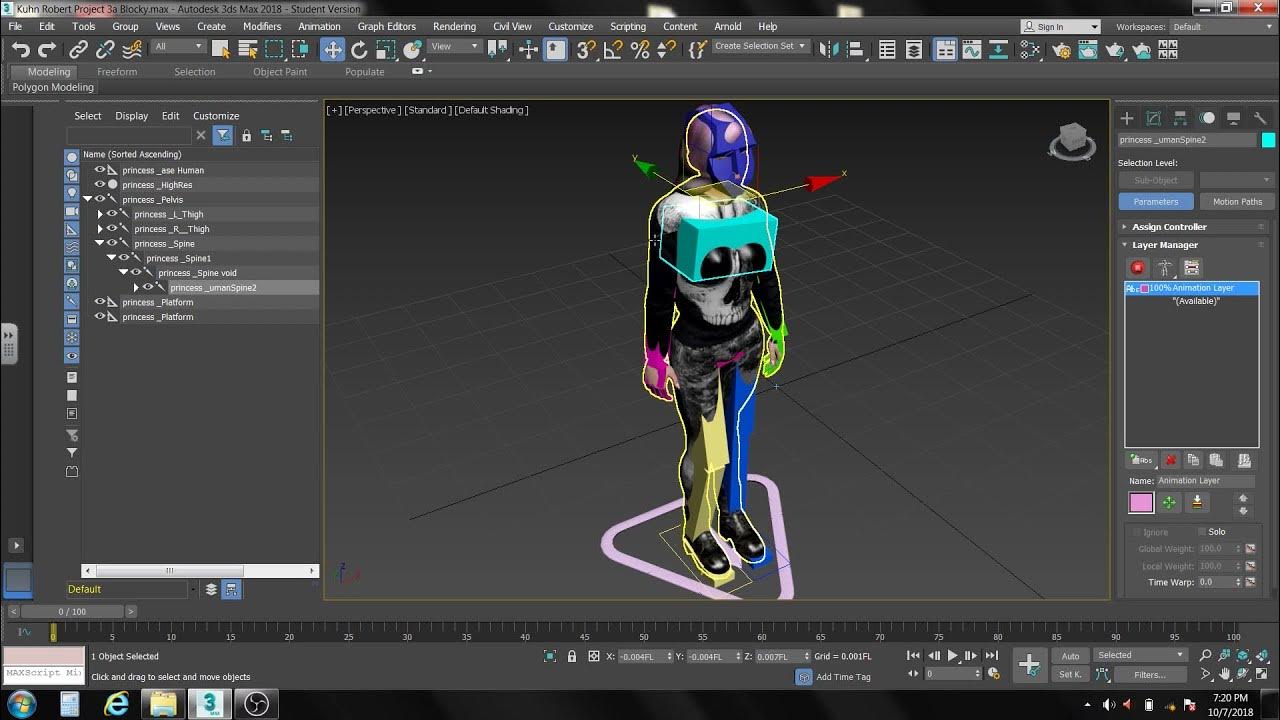Click the pink layer color swatch
This screenshot has width=1280, height=720.
pyautogui.click(x=1141, y=503)
